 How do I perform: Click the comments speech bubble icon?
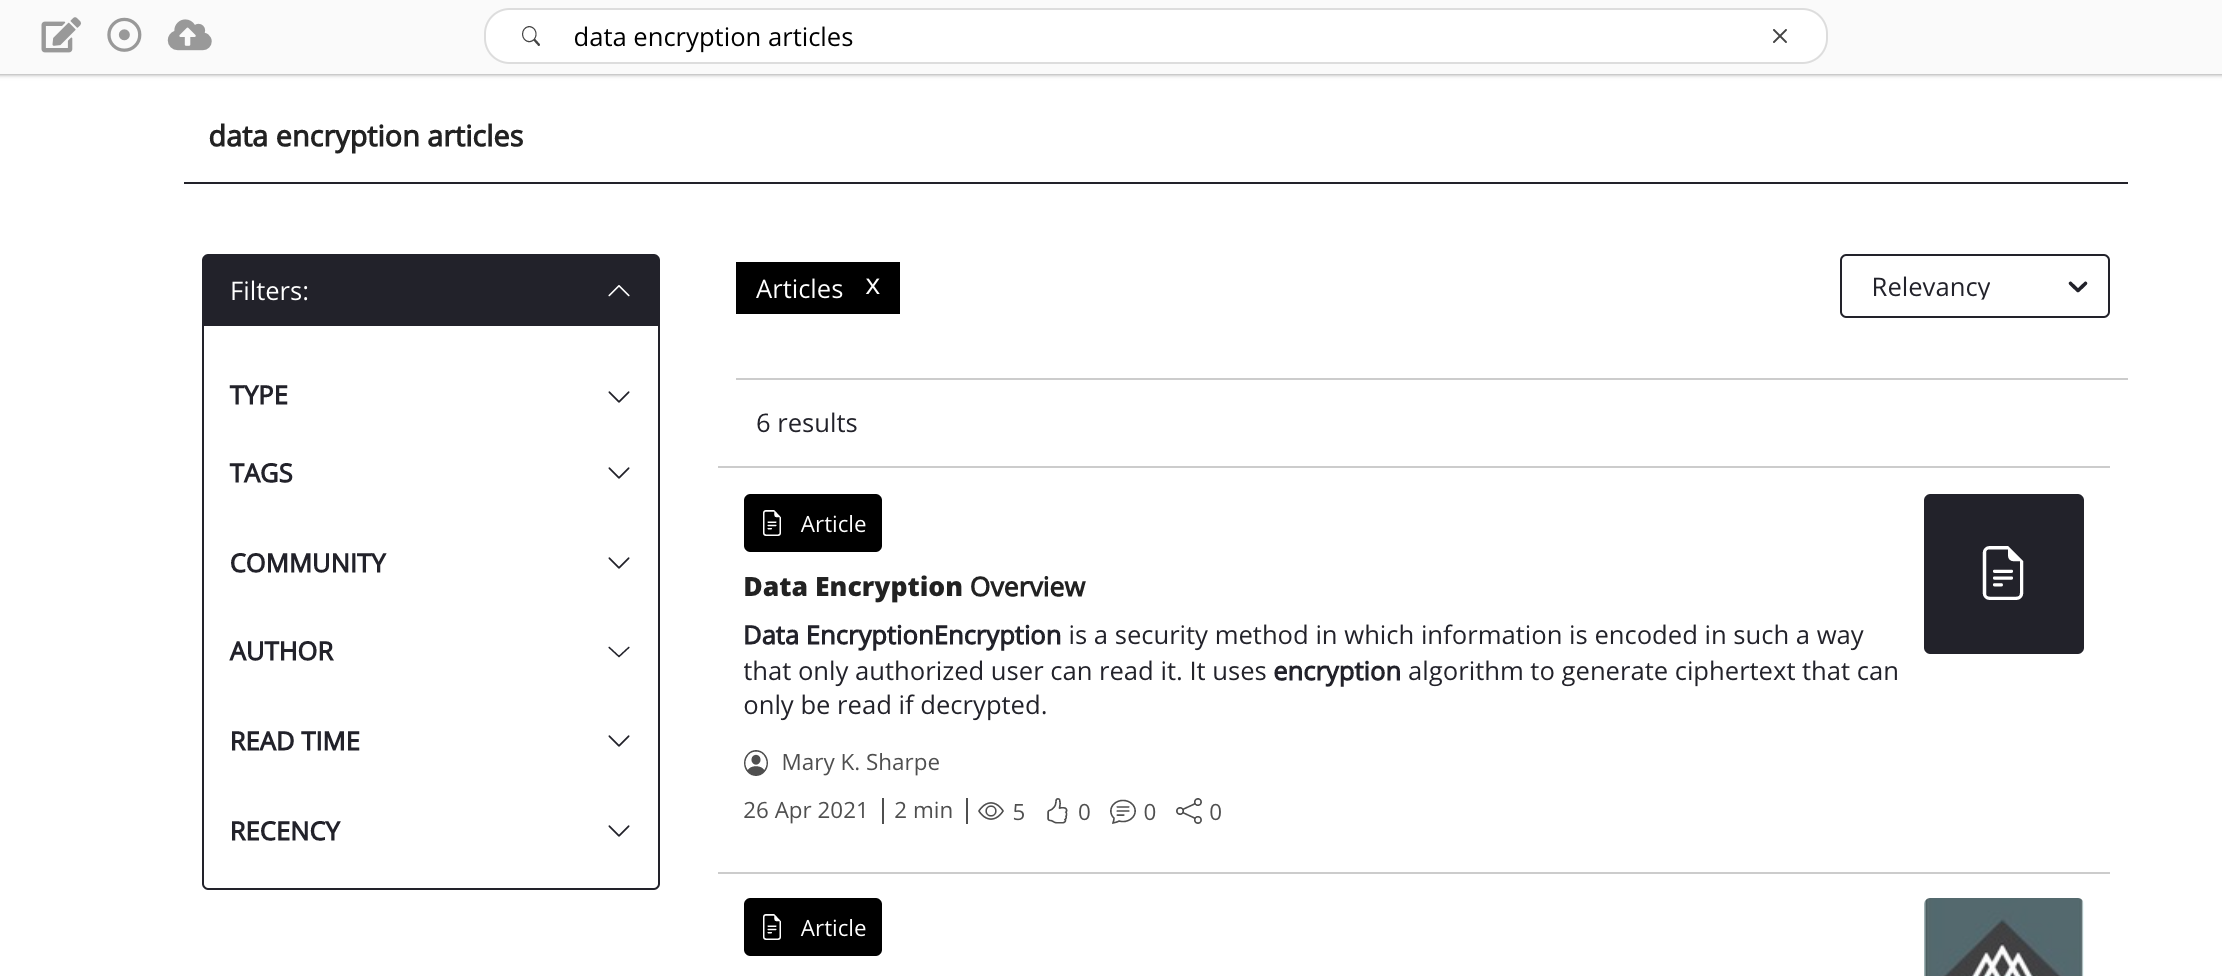click(x=1122, y=811)
